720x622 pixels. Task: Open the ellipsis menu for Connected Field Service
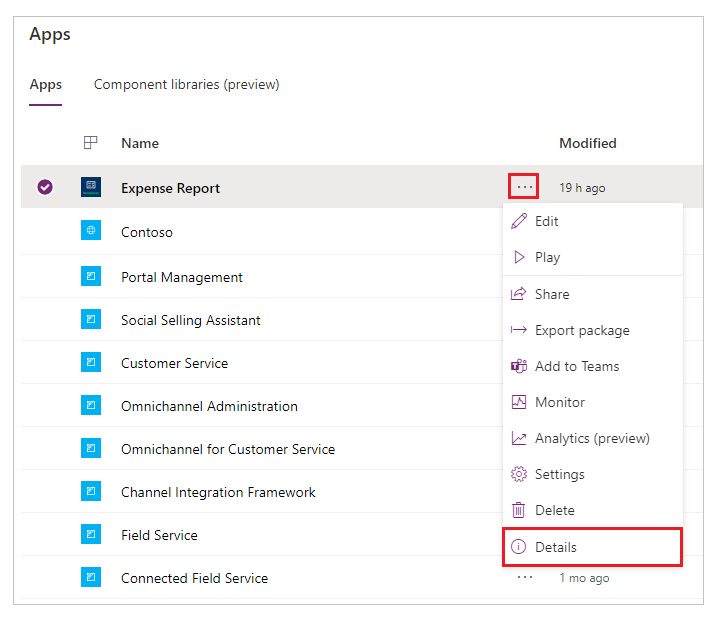524,577
